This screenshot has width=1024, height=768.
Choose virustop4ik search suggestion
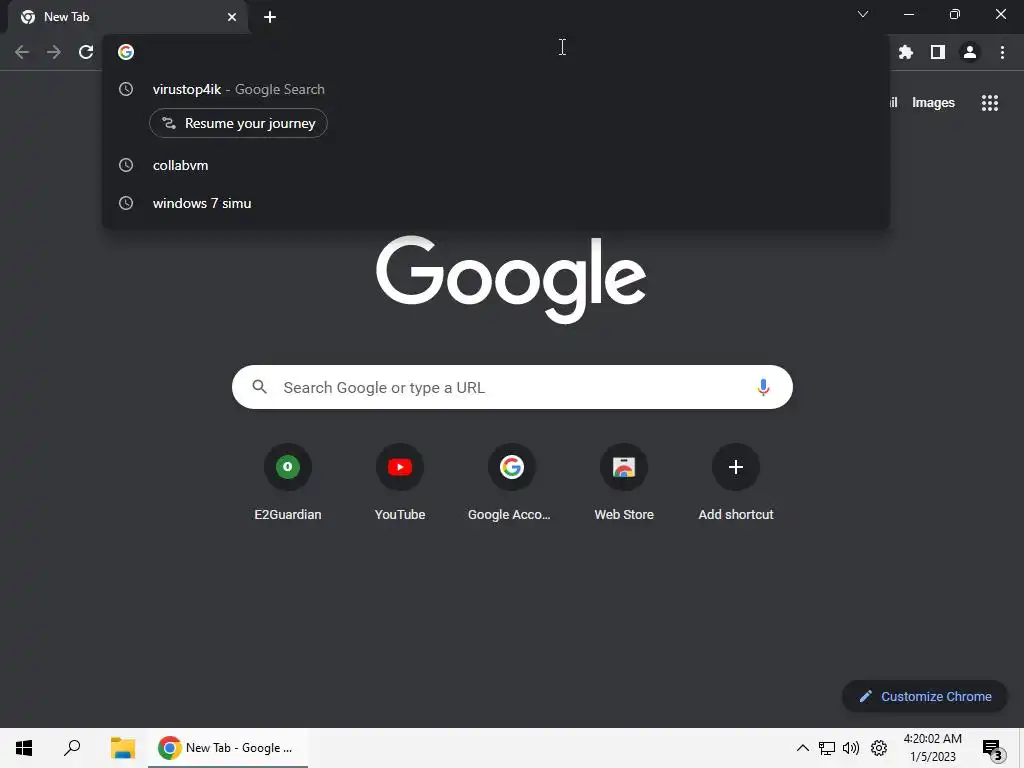pos(496,89)
